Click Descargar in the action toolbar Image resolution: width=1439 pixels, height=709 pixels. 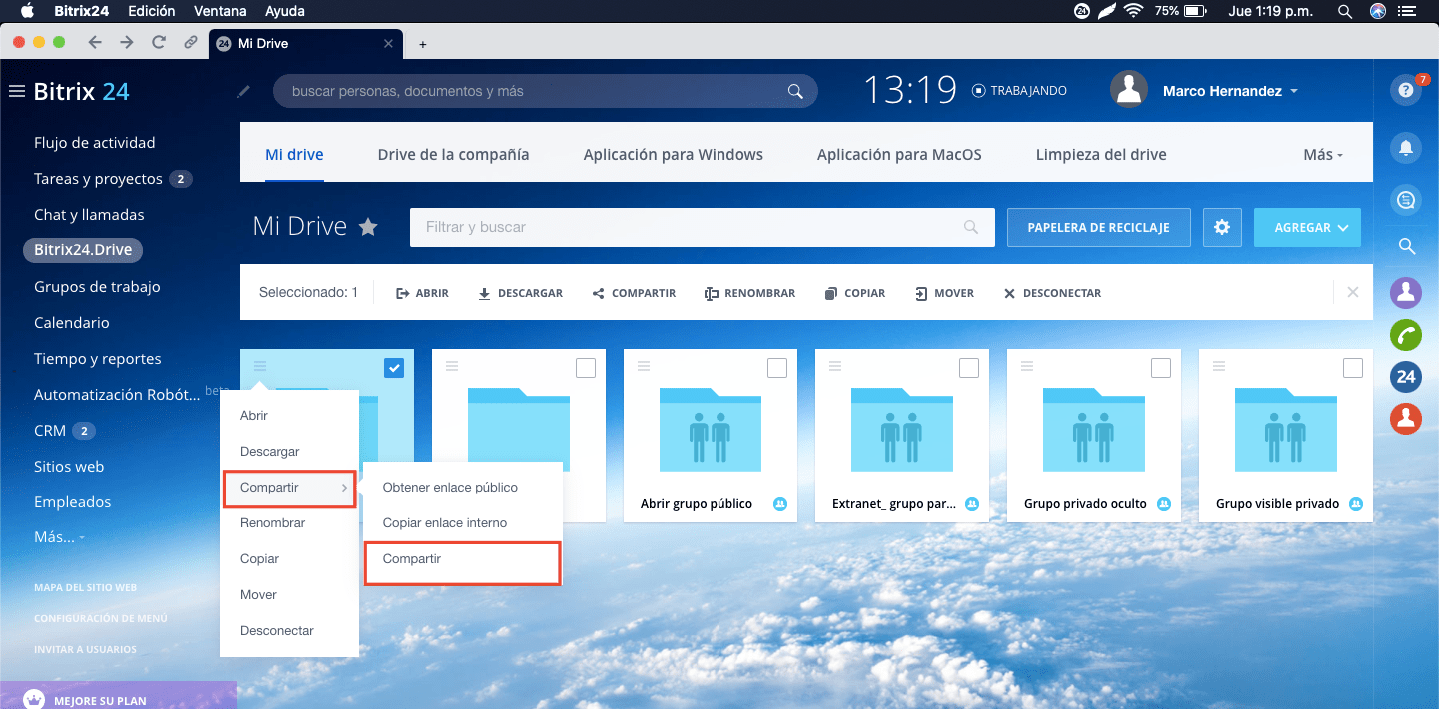(520, 293)
